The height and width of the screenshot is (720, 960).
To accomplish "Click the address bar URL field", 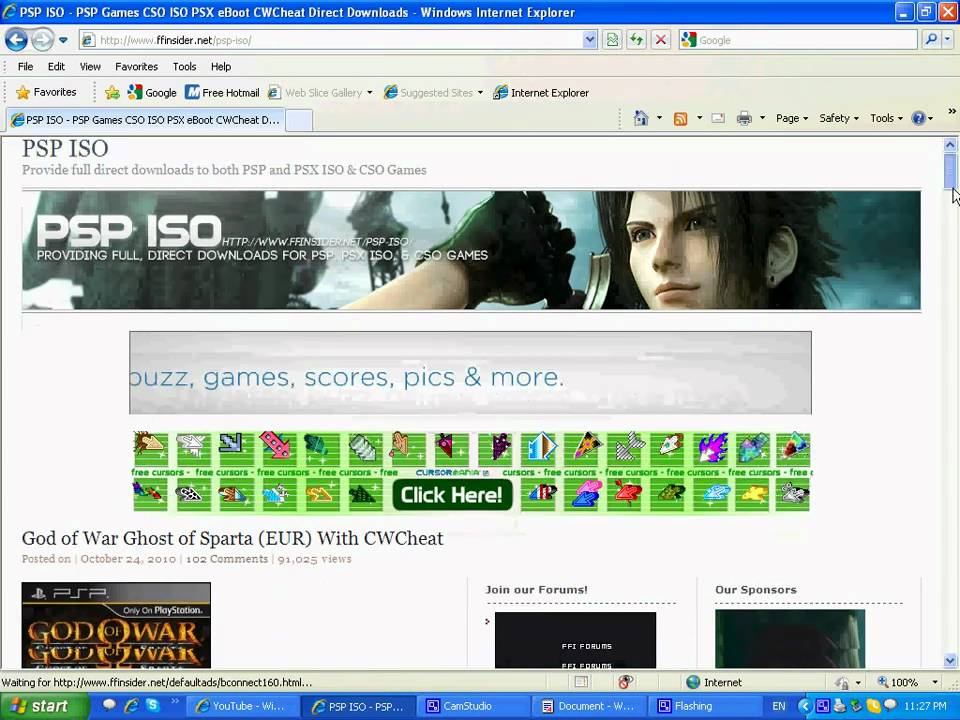I will 340,40.
